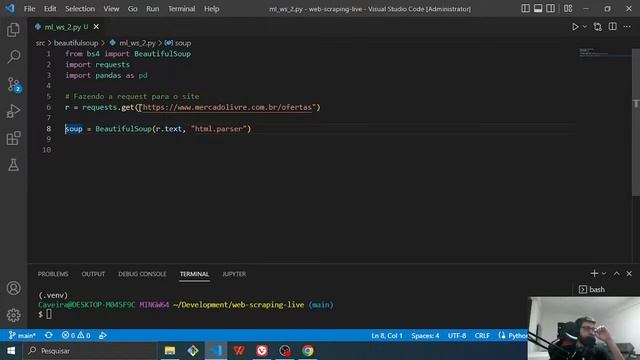Open the View menu
The width and height of the screenshot is (640, 360).
point(111,9)
